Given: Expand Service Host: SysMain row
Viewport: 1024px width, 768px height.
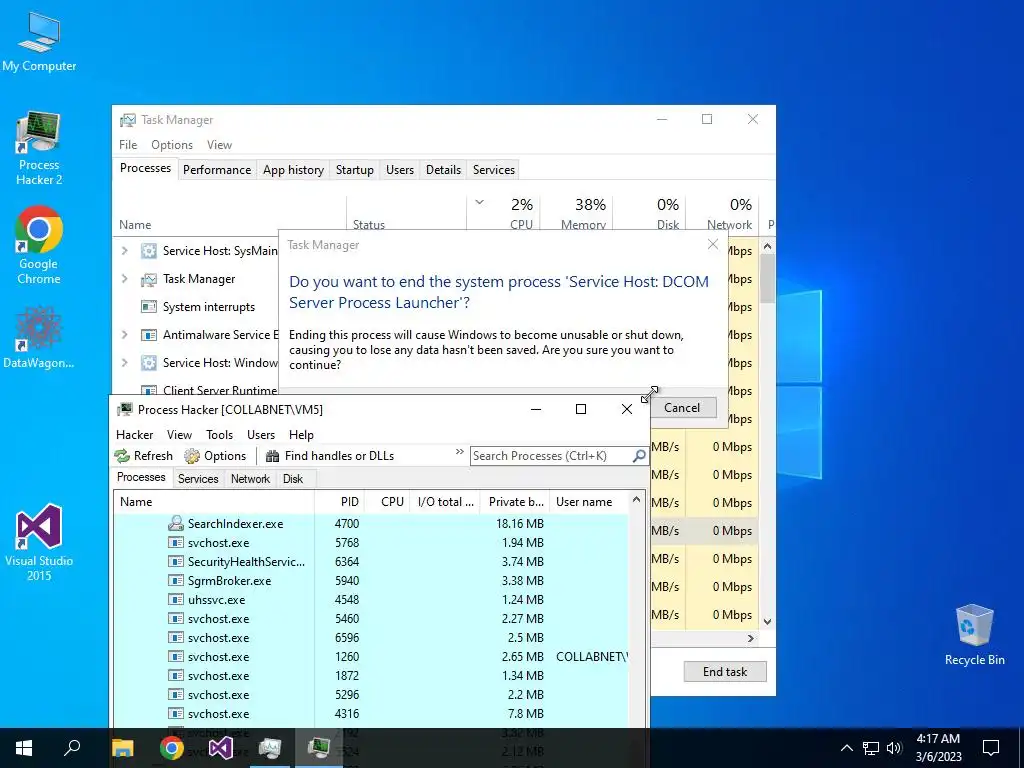Looking at the screenshot, I should click(x=125, y=251).
